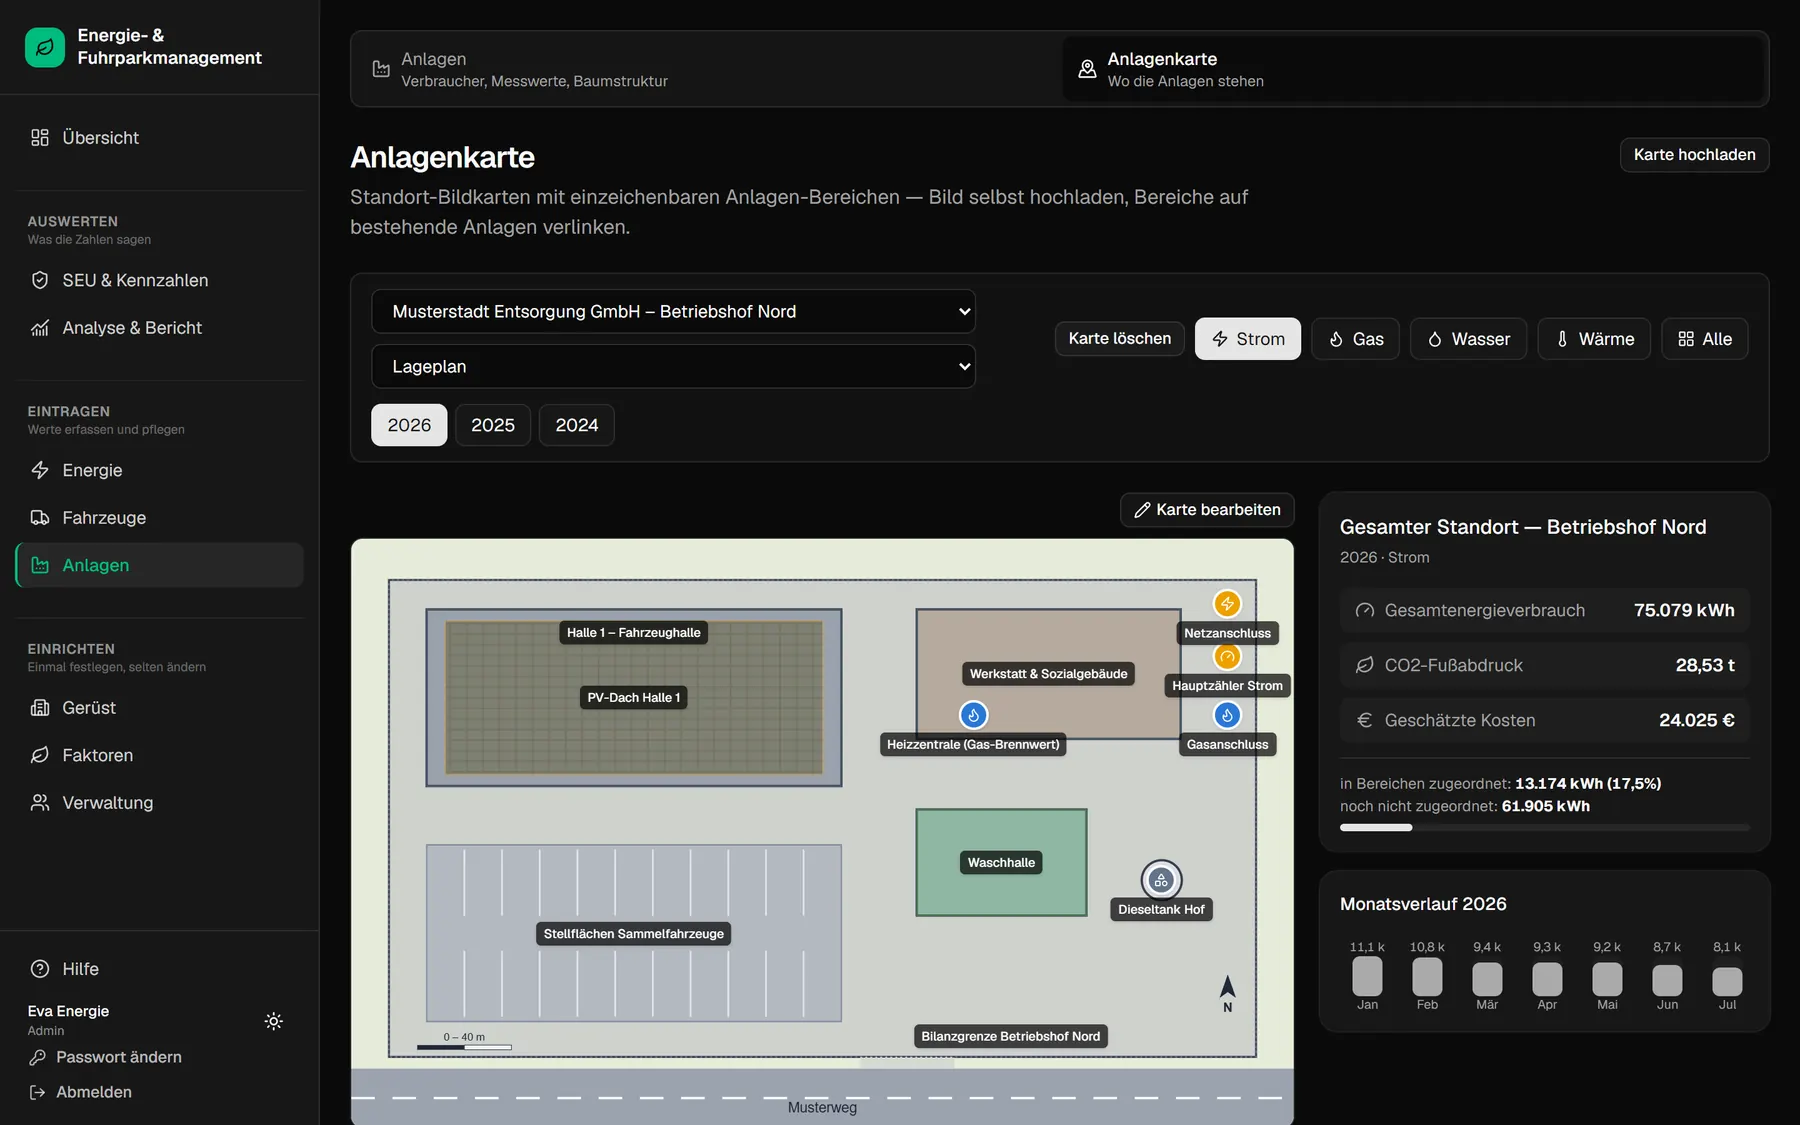Open the Lageplan map dropdown

(x=673, y=366)
